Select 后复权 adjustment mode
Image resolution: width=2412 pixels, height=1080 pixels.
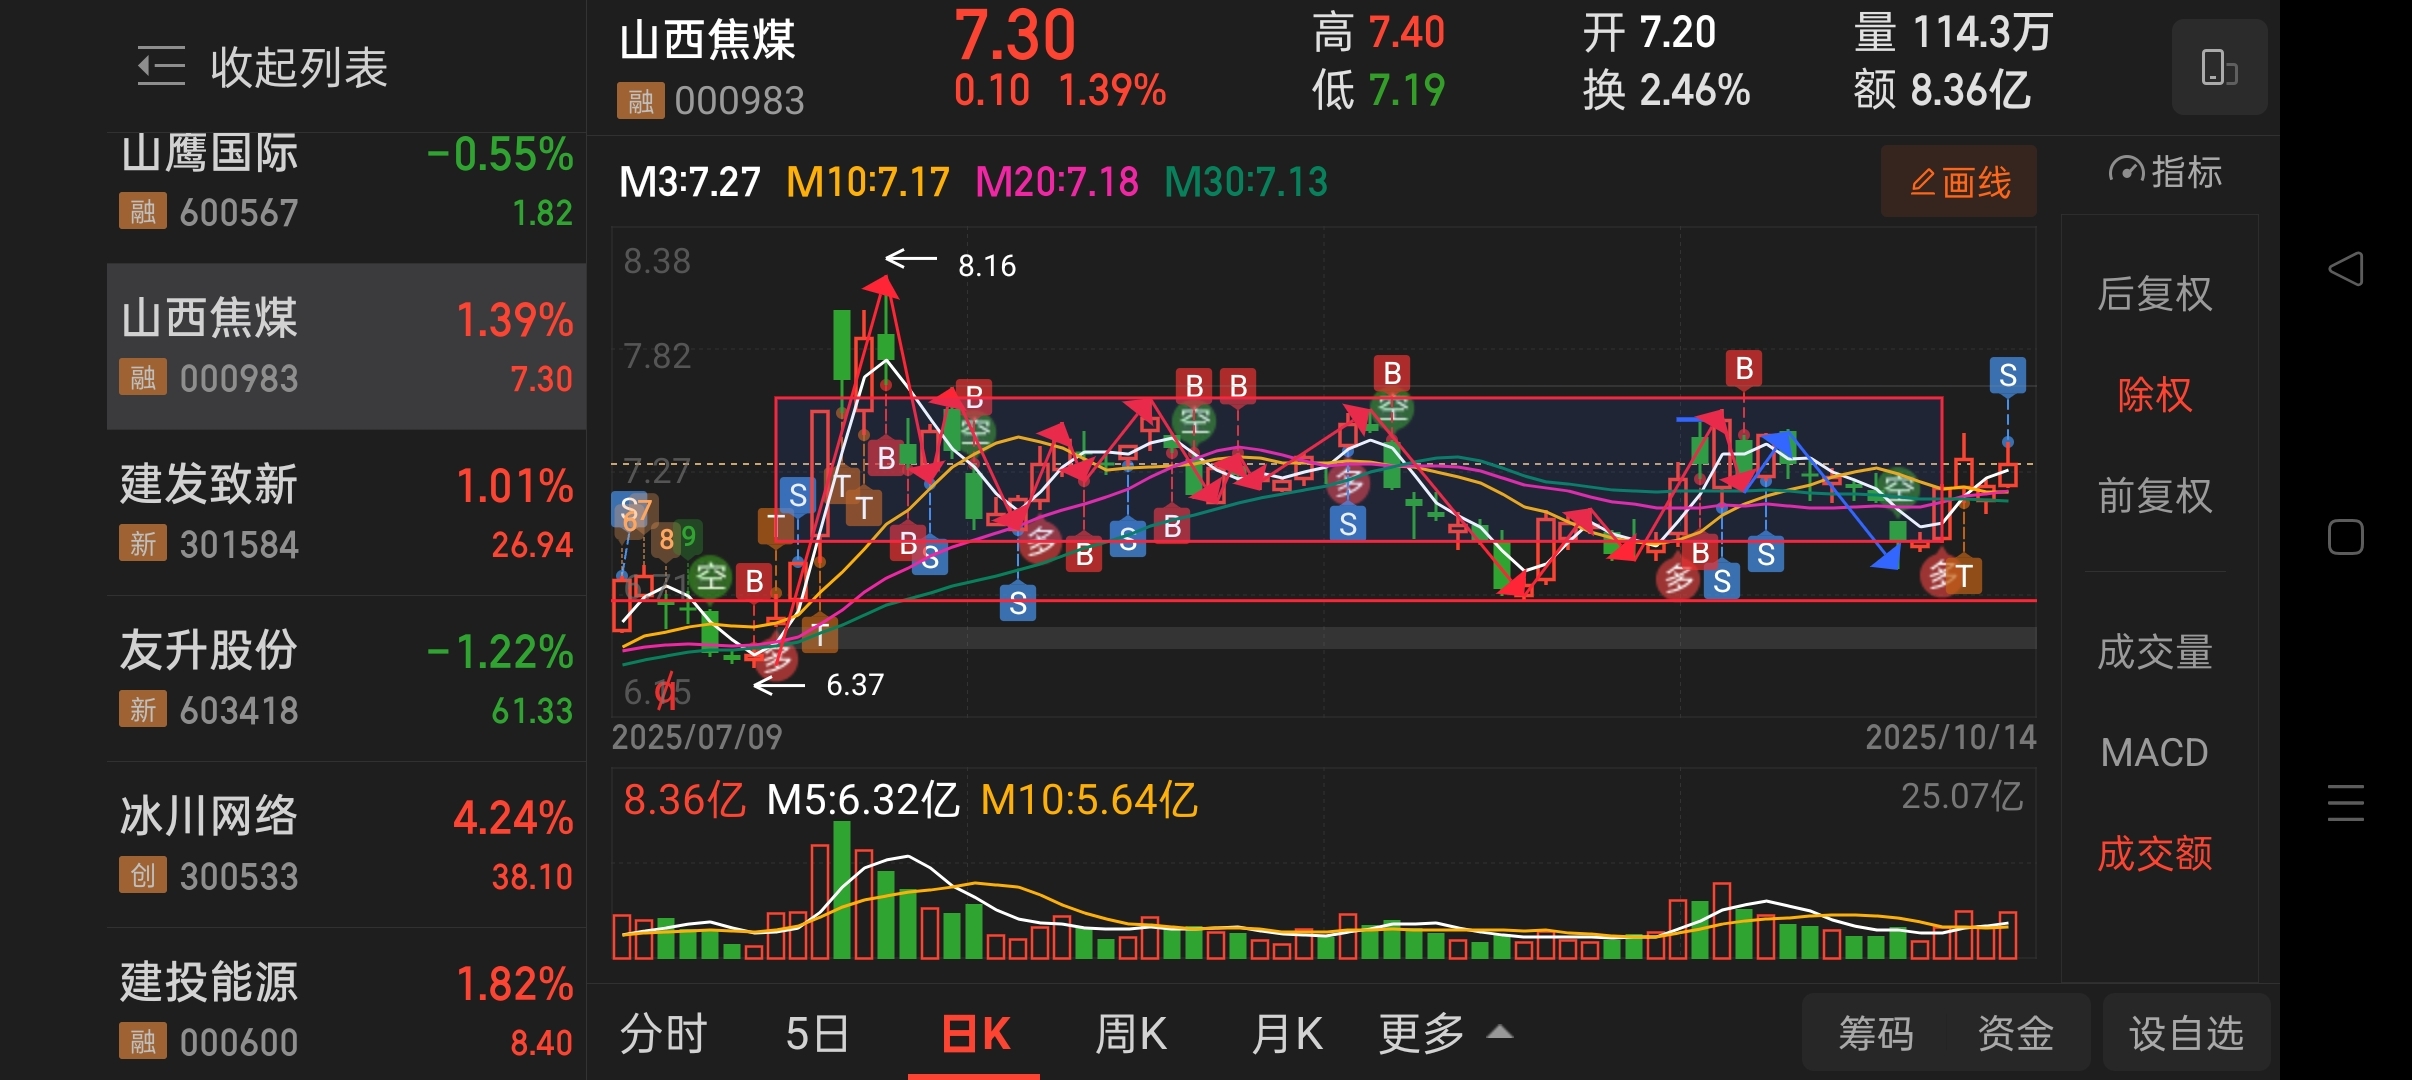pyautogui.click(x=2154, y=294)
